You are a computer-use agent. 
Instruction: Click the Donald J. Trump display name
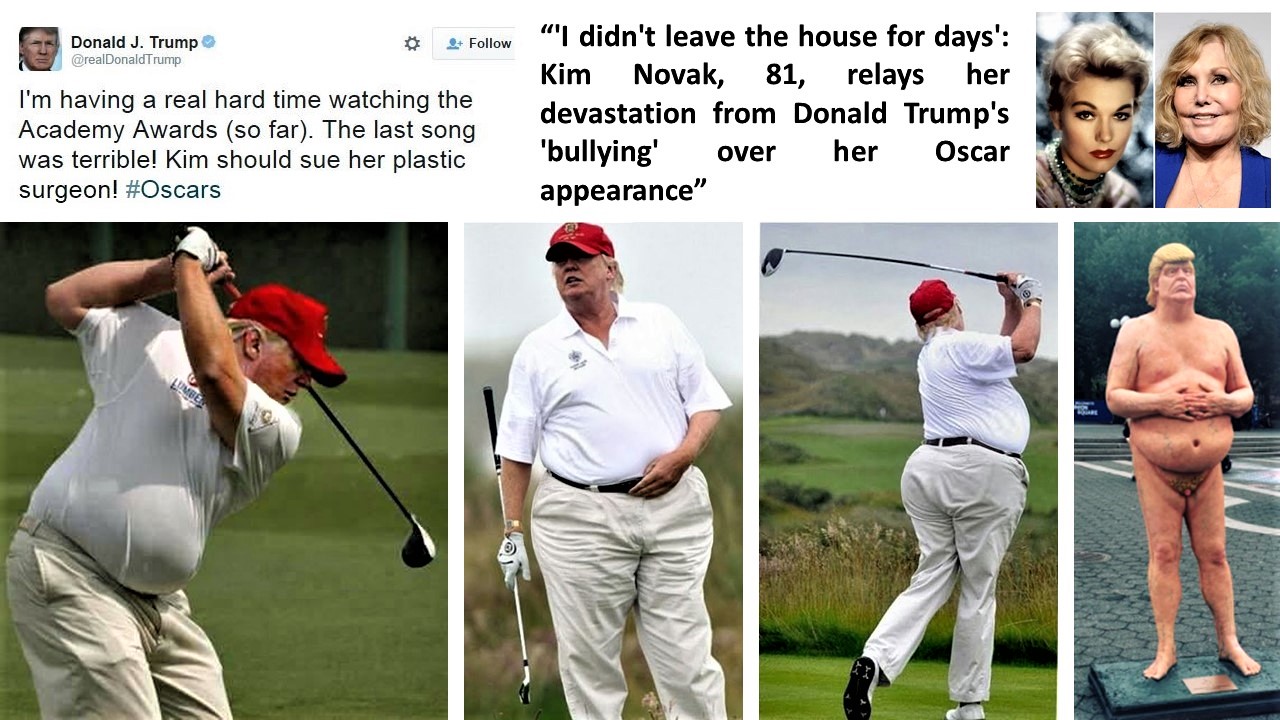[134, 42]
